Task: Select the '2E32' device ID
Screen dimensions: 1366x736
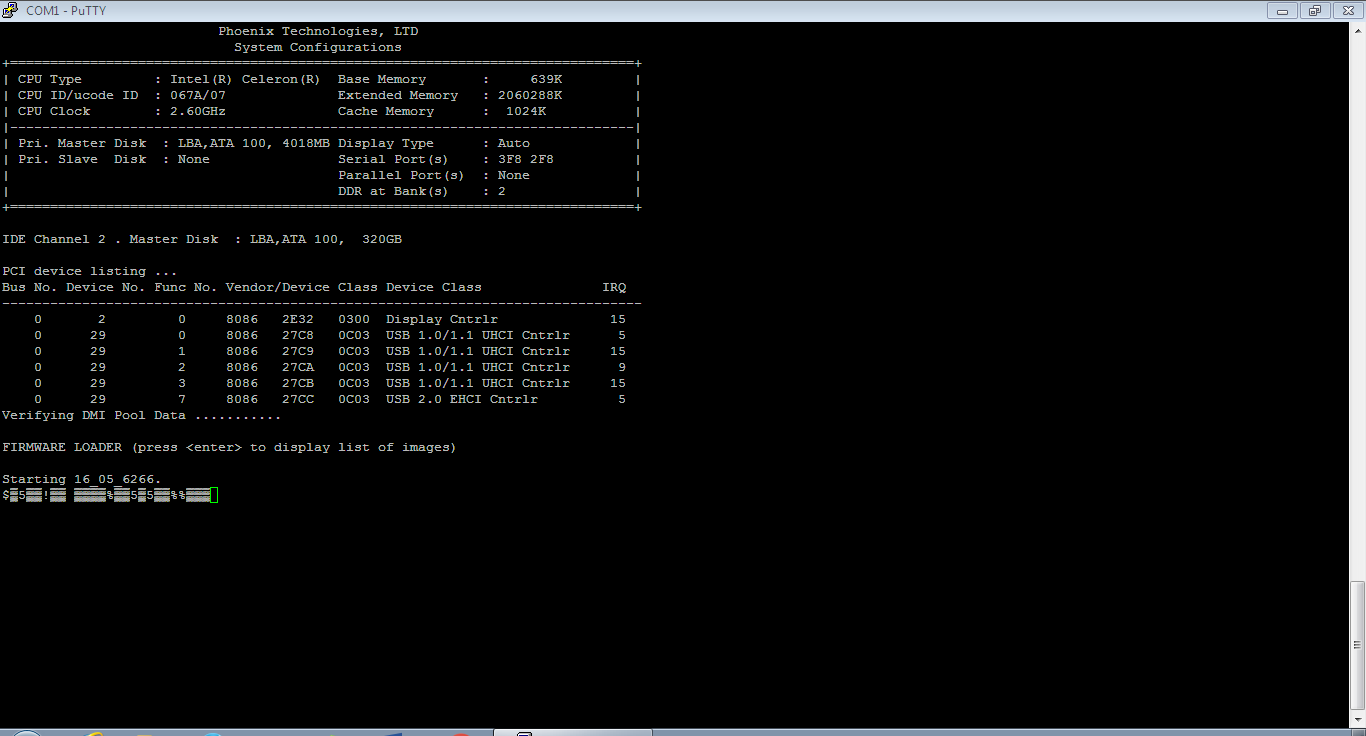Action: (298, 320)
